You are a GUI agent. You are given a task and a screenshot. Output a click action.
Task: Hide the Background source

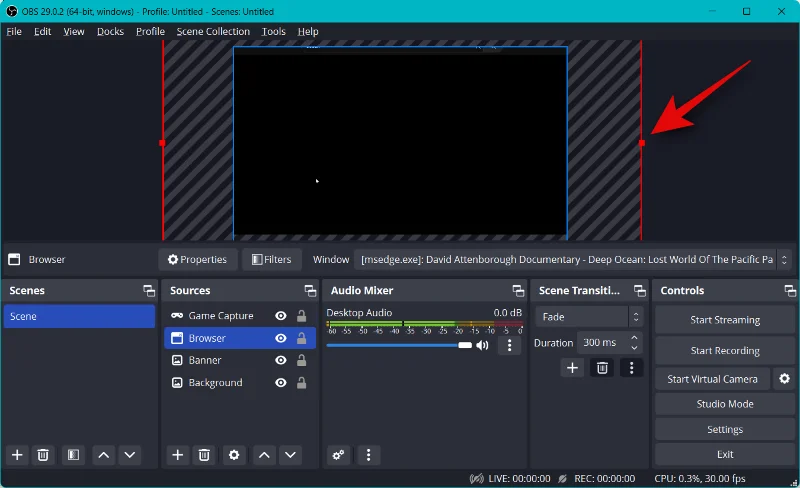(x=281, y=383)
